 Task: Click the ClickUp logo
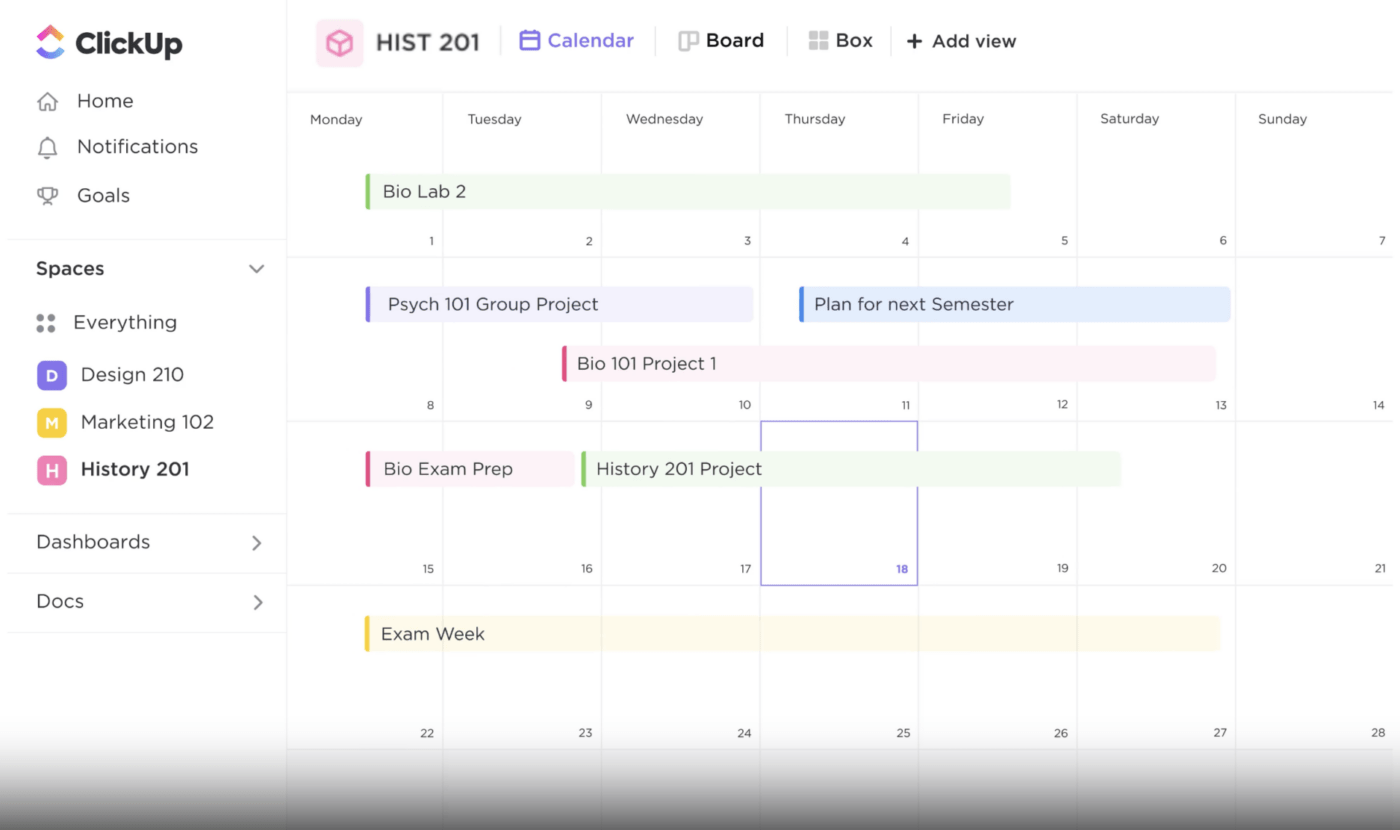pos(109,43)
